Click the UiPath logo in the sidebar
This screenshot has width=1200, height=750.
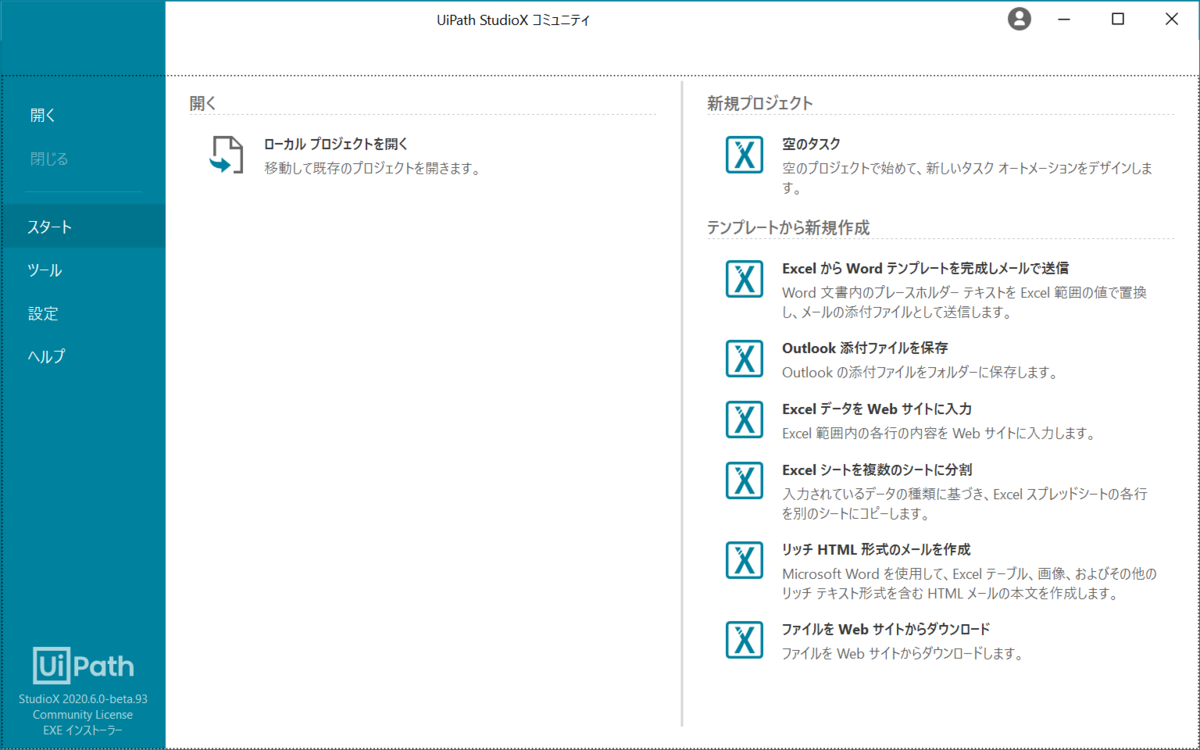[83, 666]
